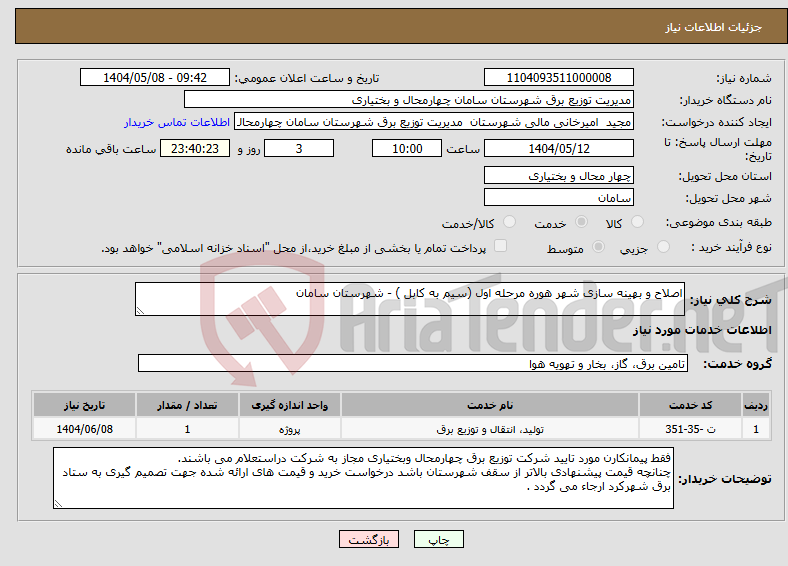Viewport: 788px width, 566px height.
Task: Toggle the اسناد خزانه اسلامی payment checkbox
Action: [x=501, y=246]
